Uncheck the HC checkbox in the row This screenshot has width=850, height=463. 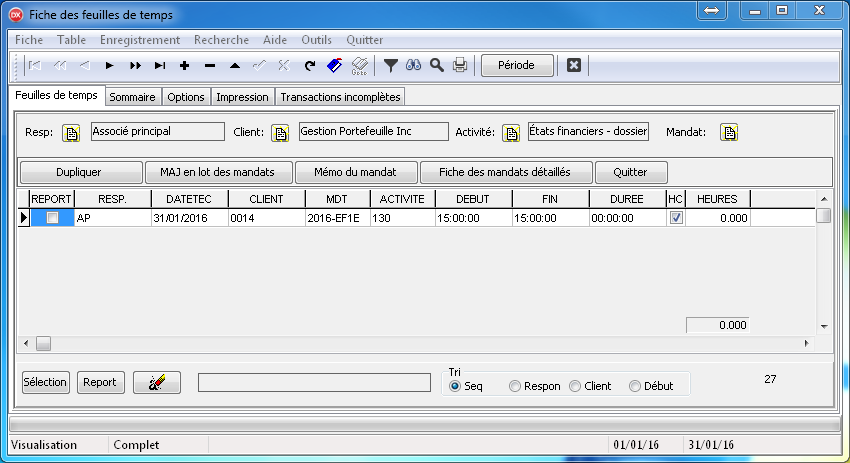(676, 218)
